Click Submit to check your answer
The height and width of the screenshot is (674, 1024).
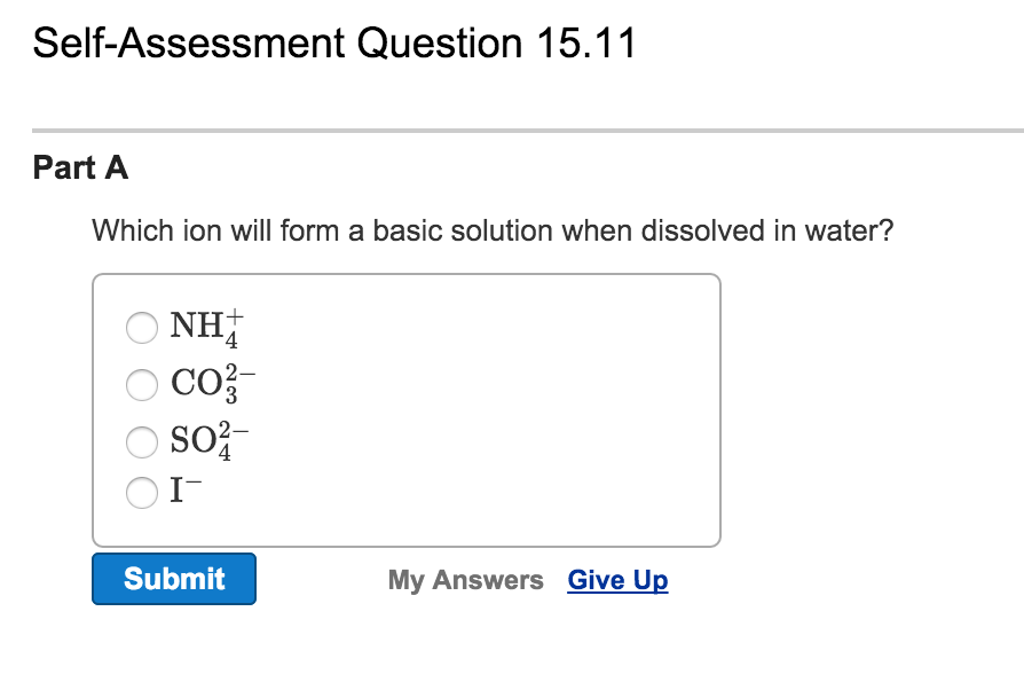tap(173, 578)
